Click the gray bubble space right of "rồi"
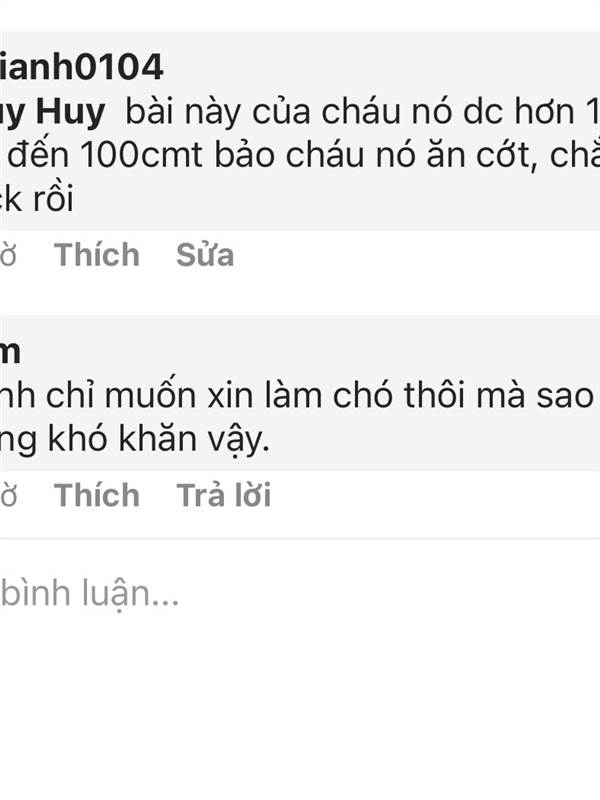Viewport: 600px width, 800px height. point(337,199)
